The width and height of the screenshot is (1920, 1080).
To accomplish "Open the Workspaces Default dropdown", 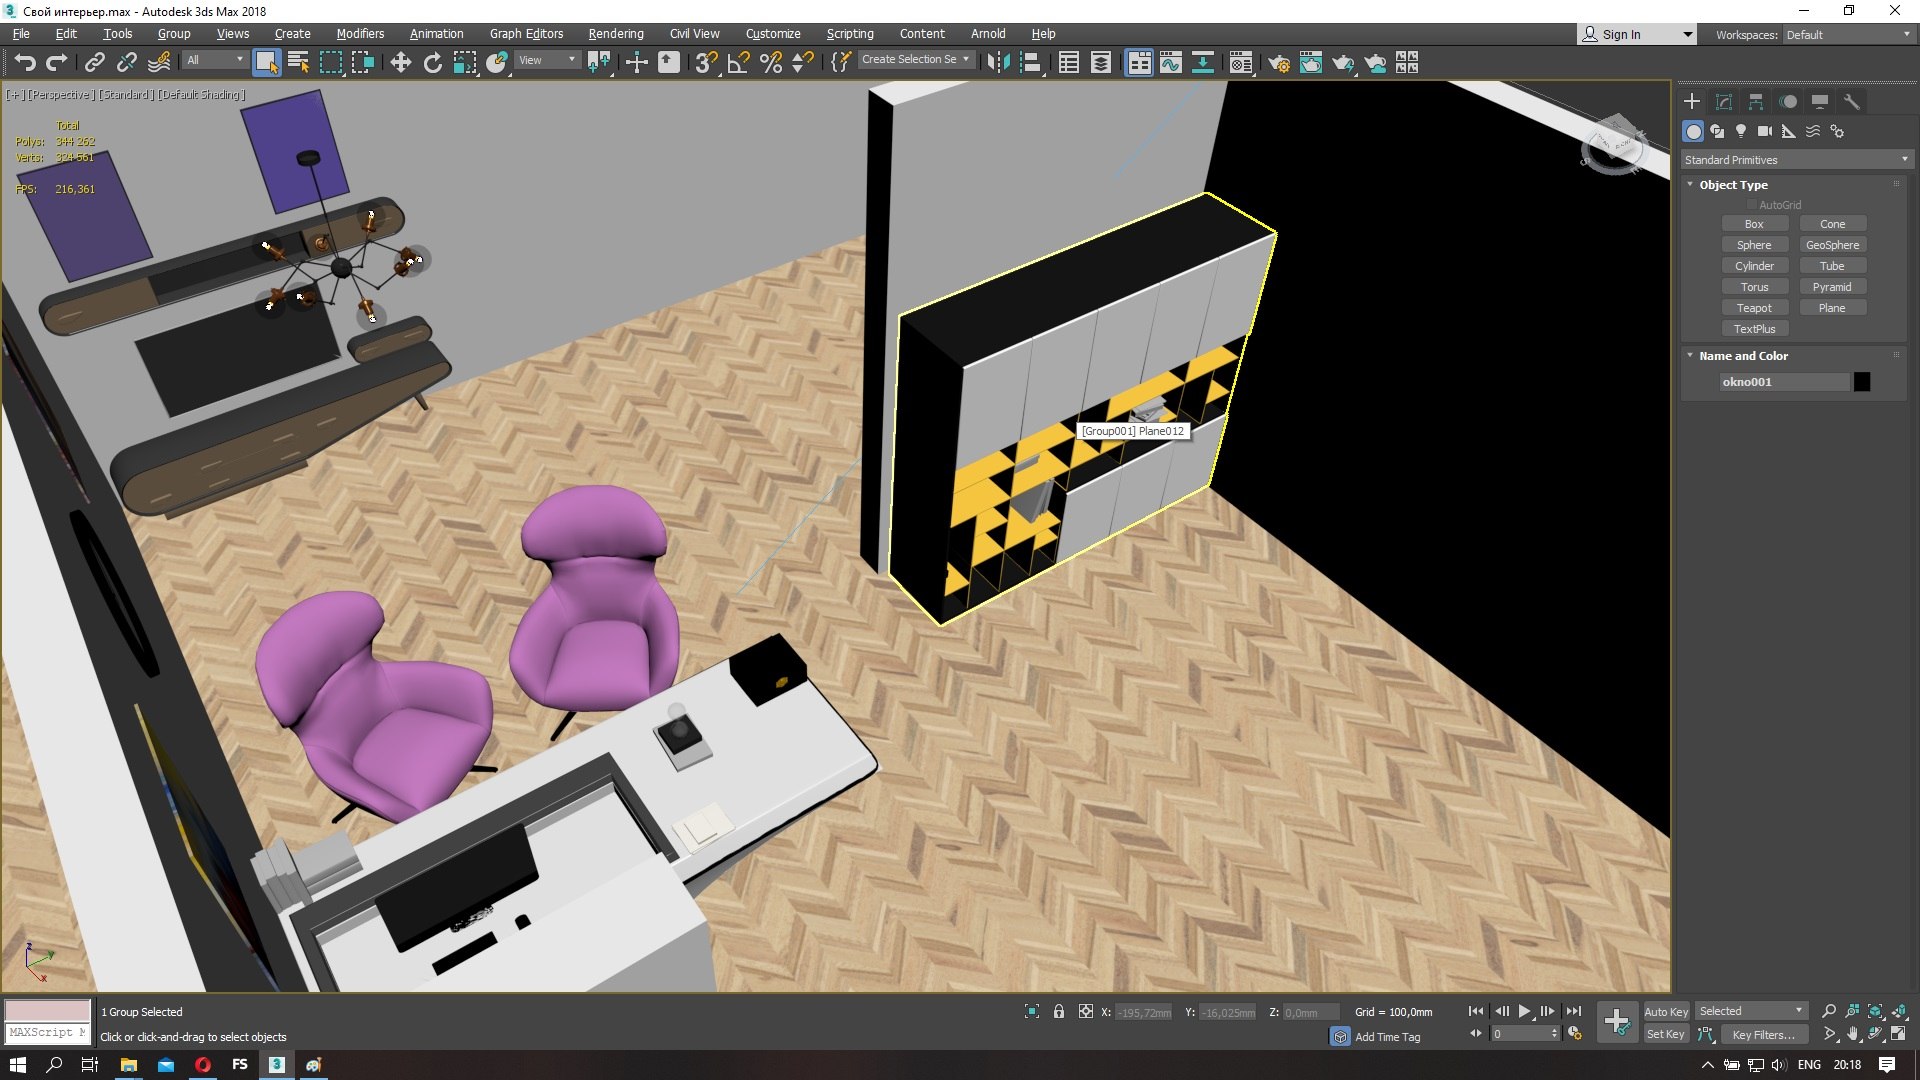I will 1848,35.
